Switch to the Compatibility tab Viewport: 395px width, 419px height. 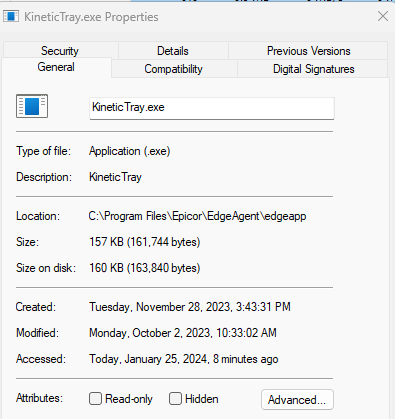point(173,69)
